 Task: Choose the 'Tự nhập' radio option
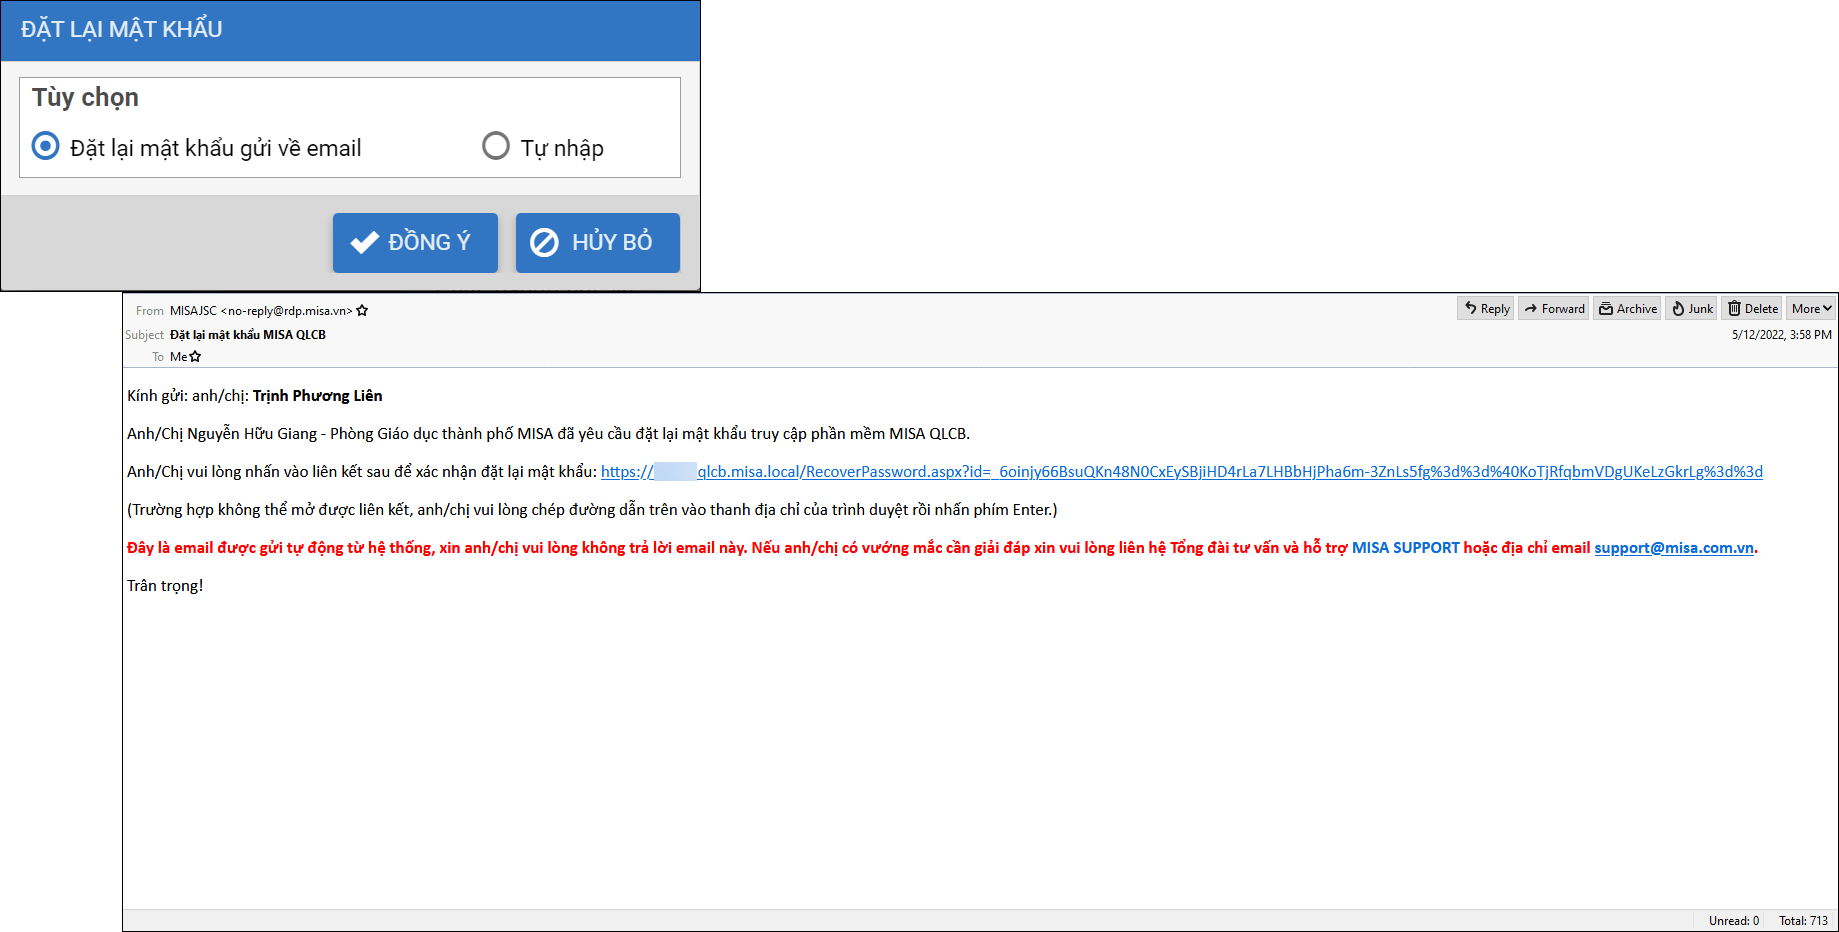coord(496,146)
